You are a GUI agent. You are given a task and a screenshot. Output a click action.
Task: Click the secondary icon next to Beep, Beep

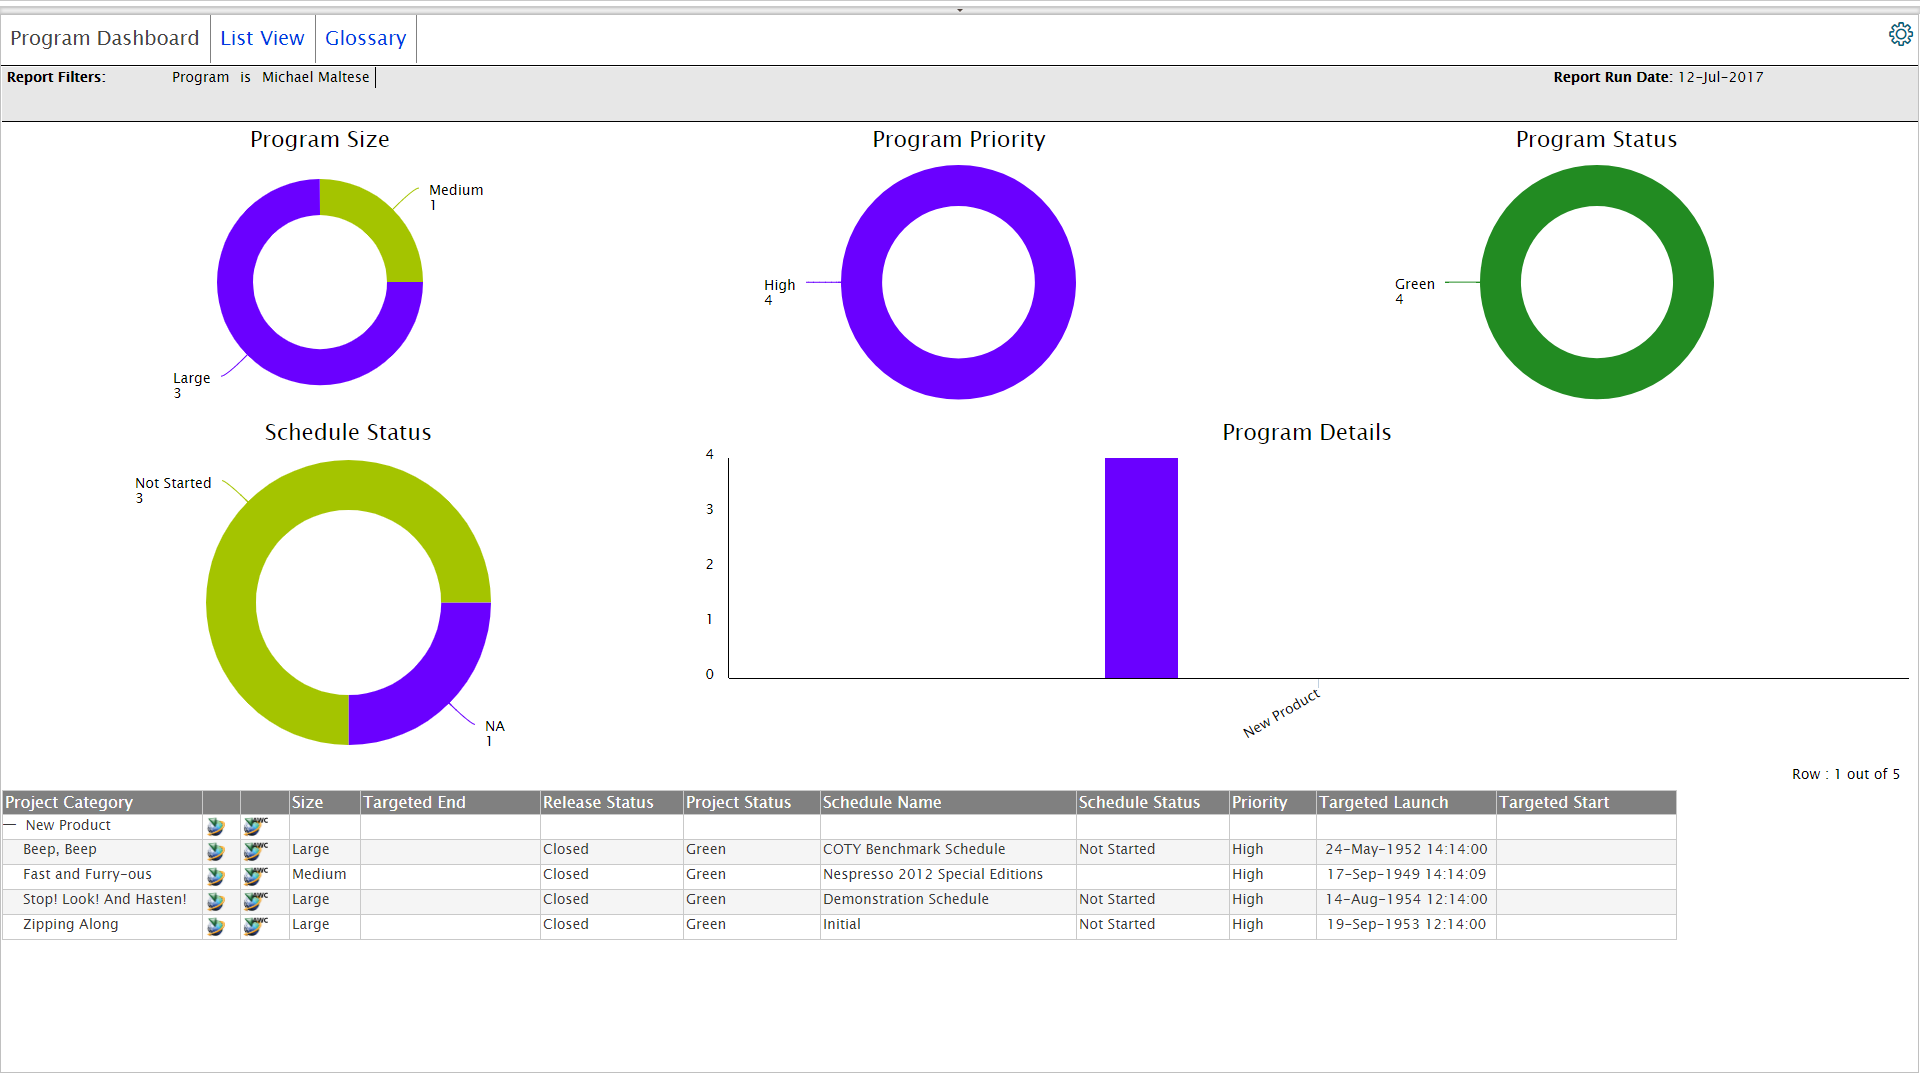pos(257,849)
